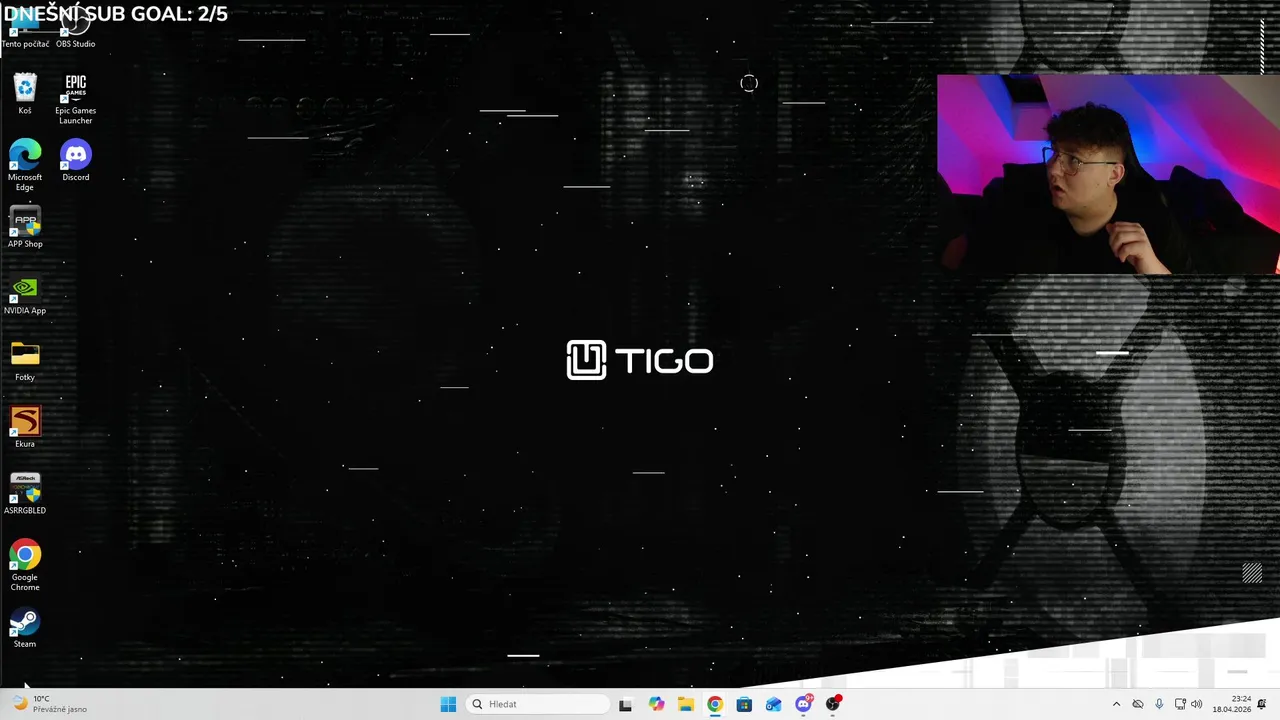Launch Copilot from the taskbar
The image size is (1280, 720).
[x=656, y=704]
